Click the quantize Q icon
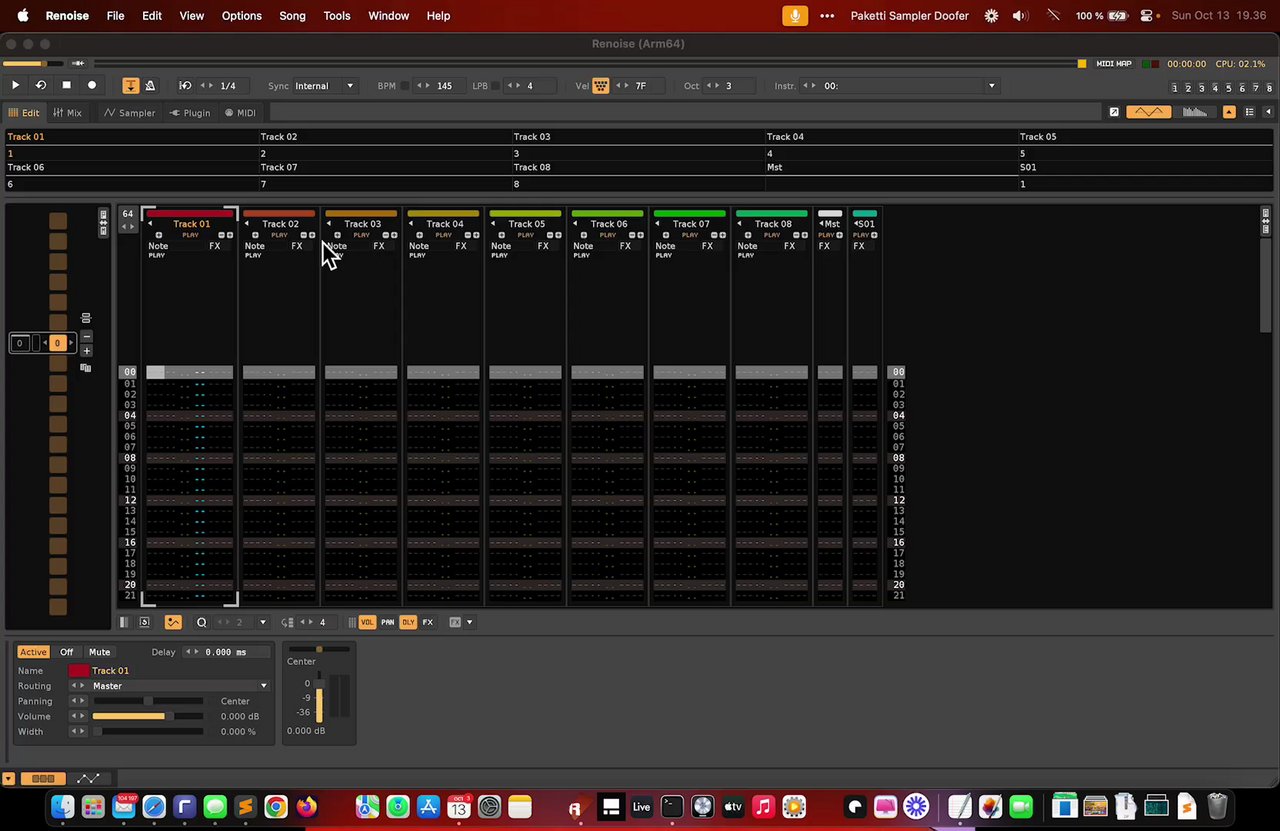This screenshot has height=831, width=1280. point(201,622)
